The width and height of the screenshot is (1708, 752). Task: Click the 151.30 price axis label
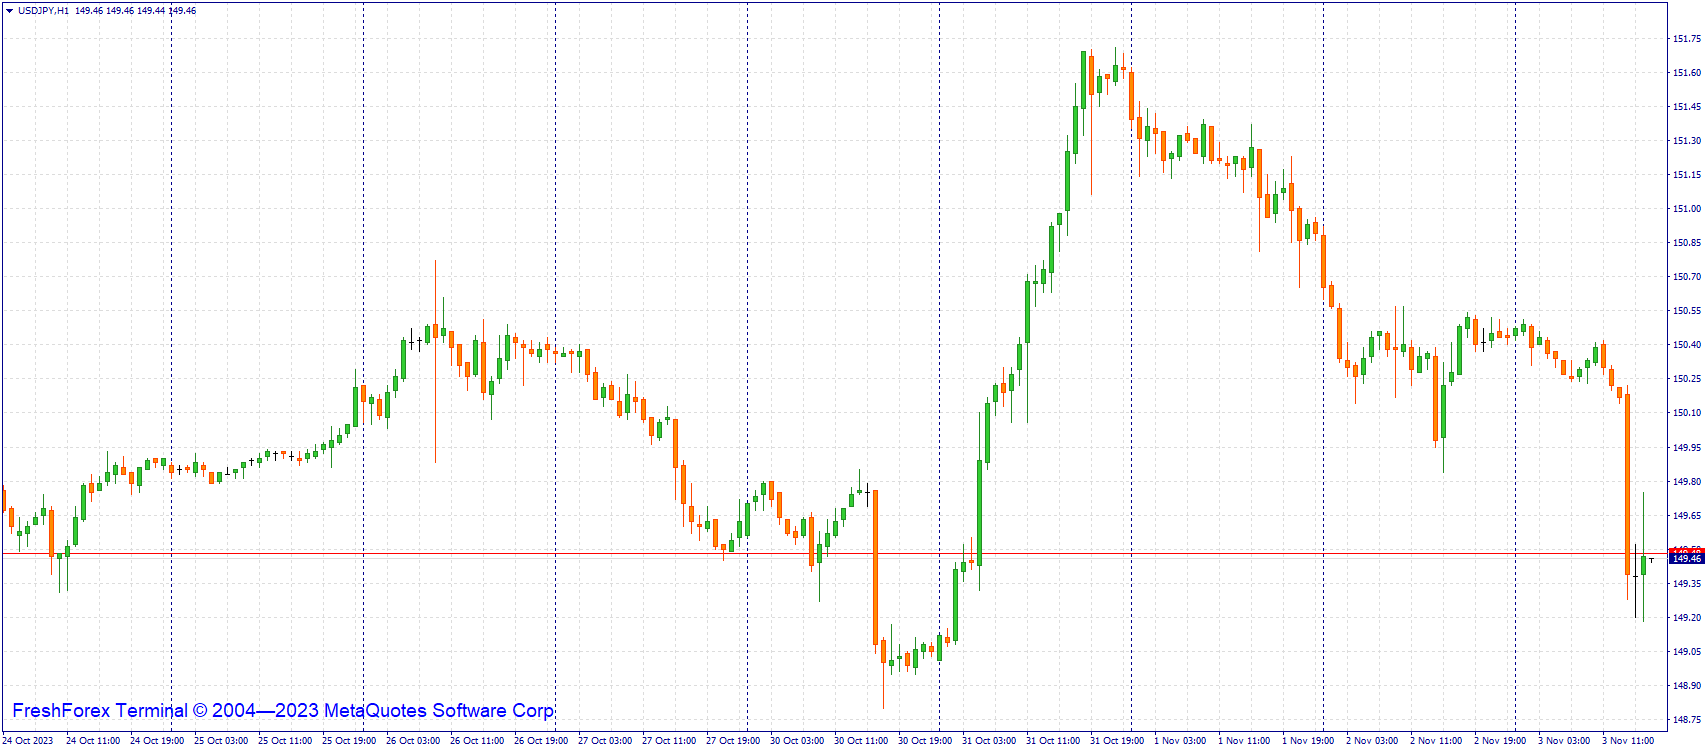(1687, 141)
